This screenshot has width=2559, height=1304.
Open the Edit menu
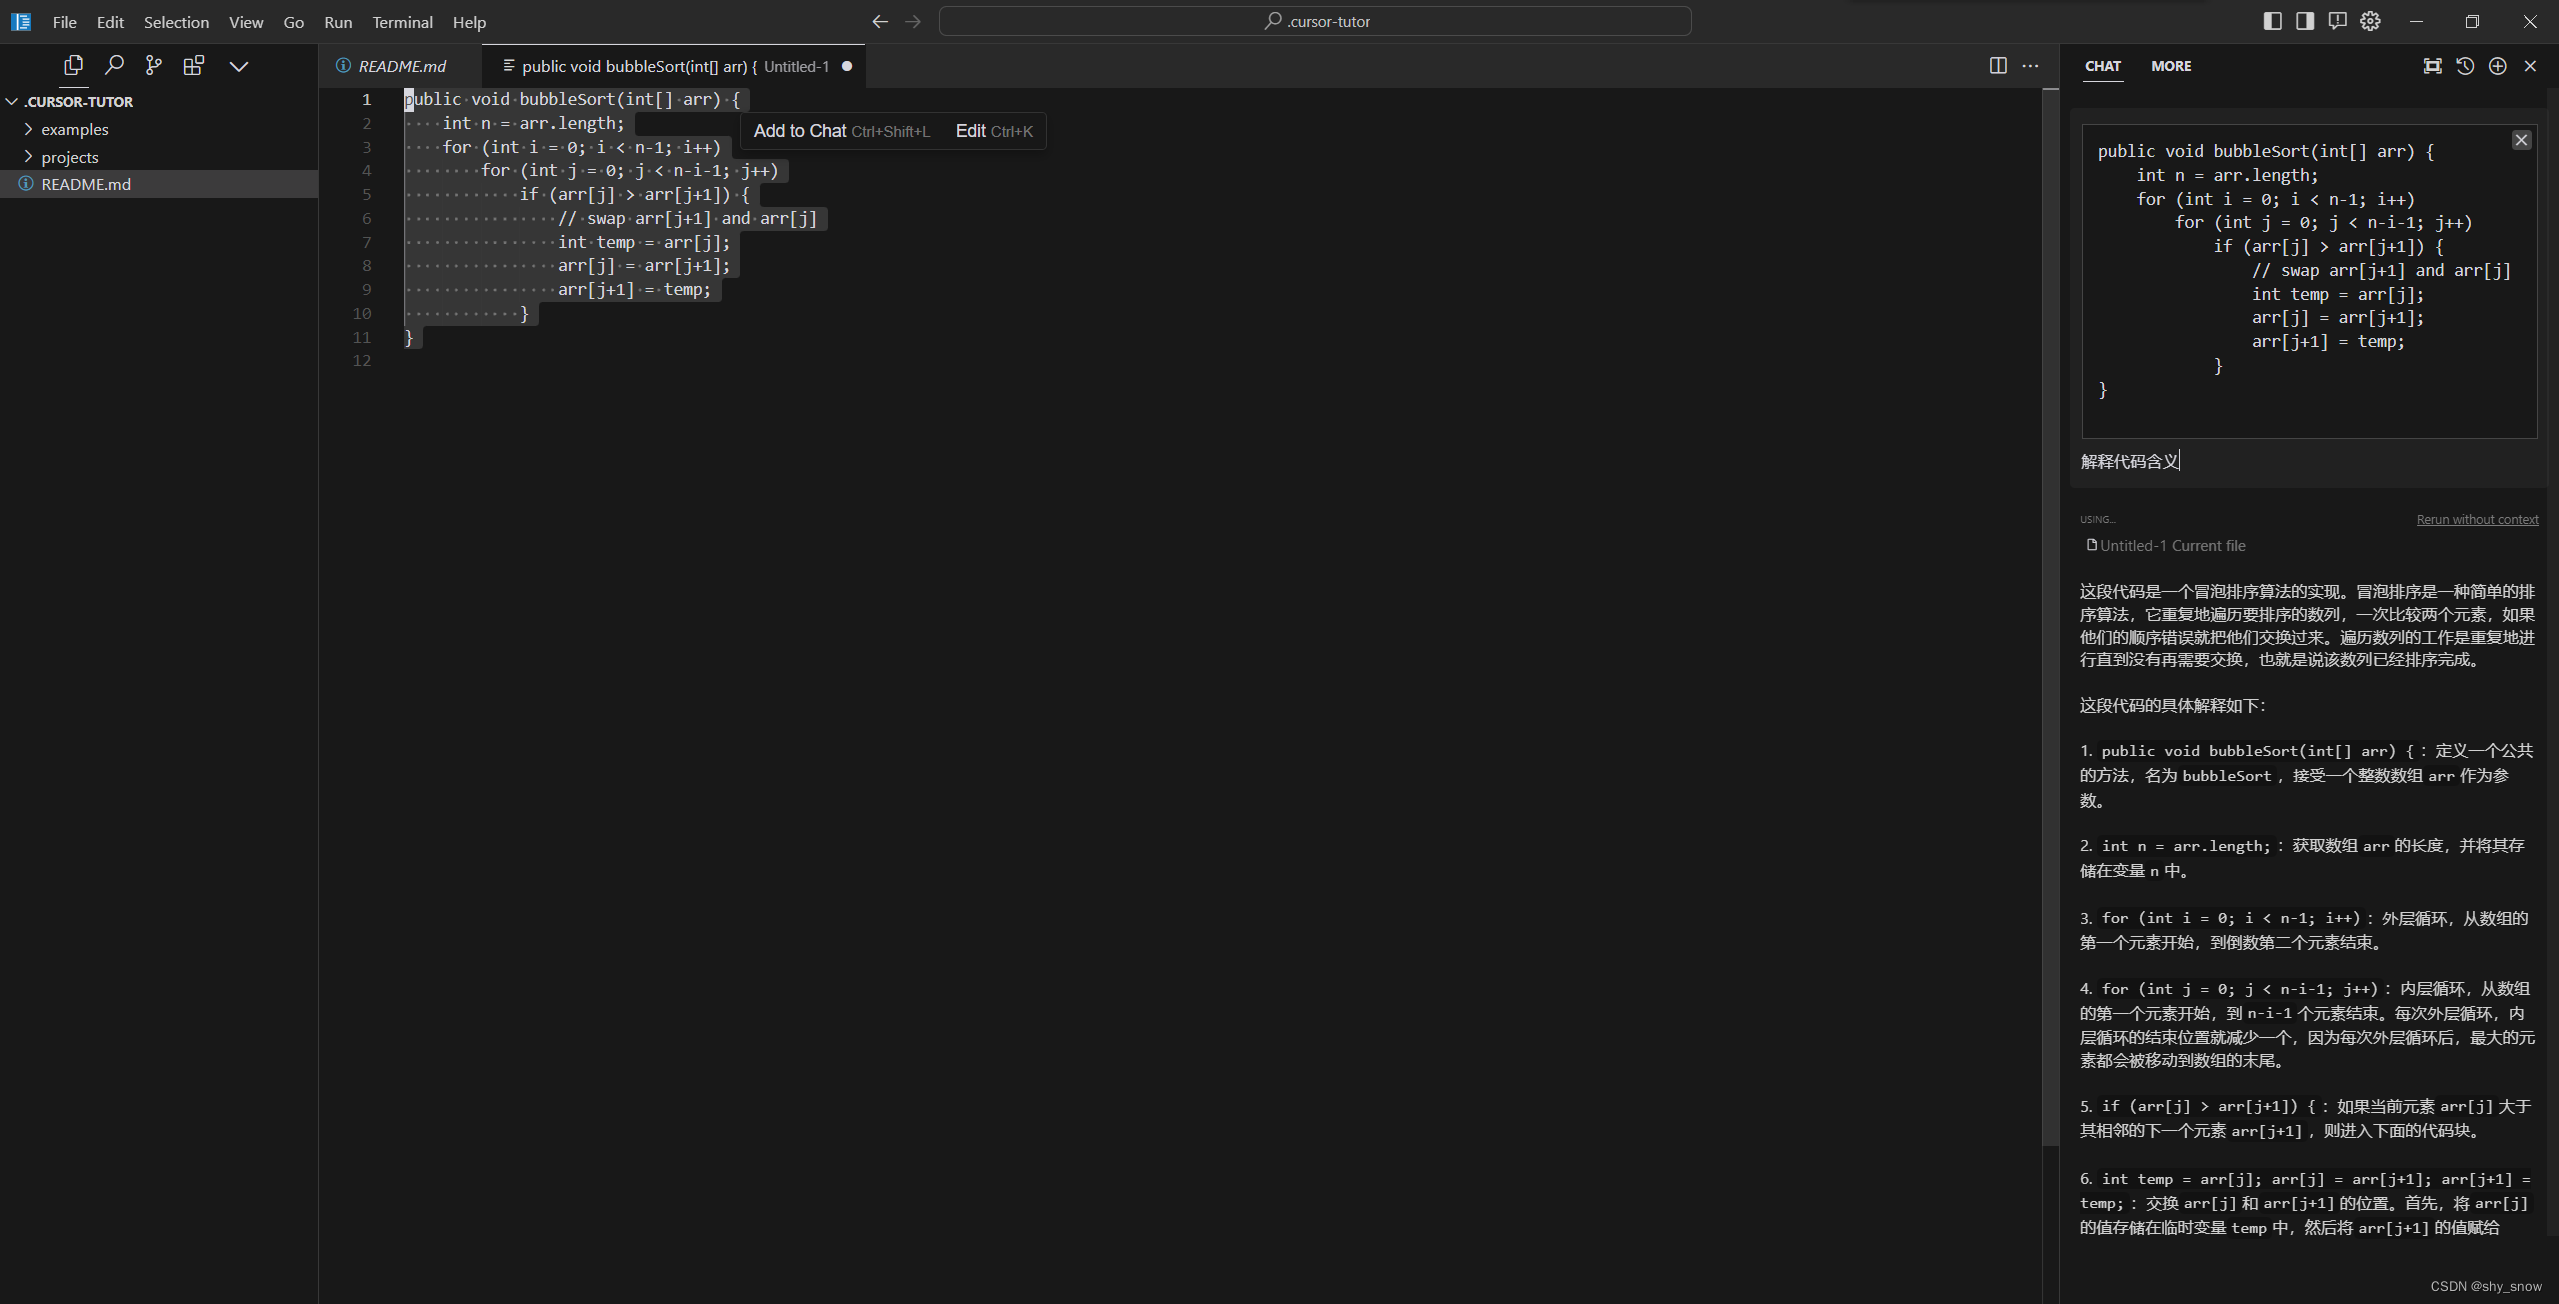click(110, 21)
